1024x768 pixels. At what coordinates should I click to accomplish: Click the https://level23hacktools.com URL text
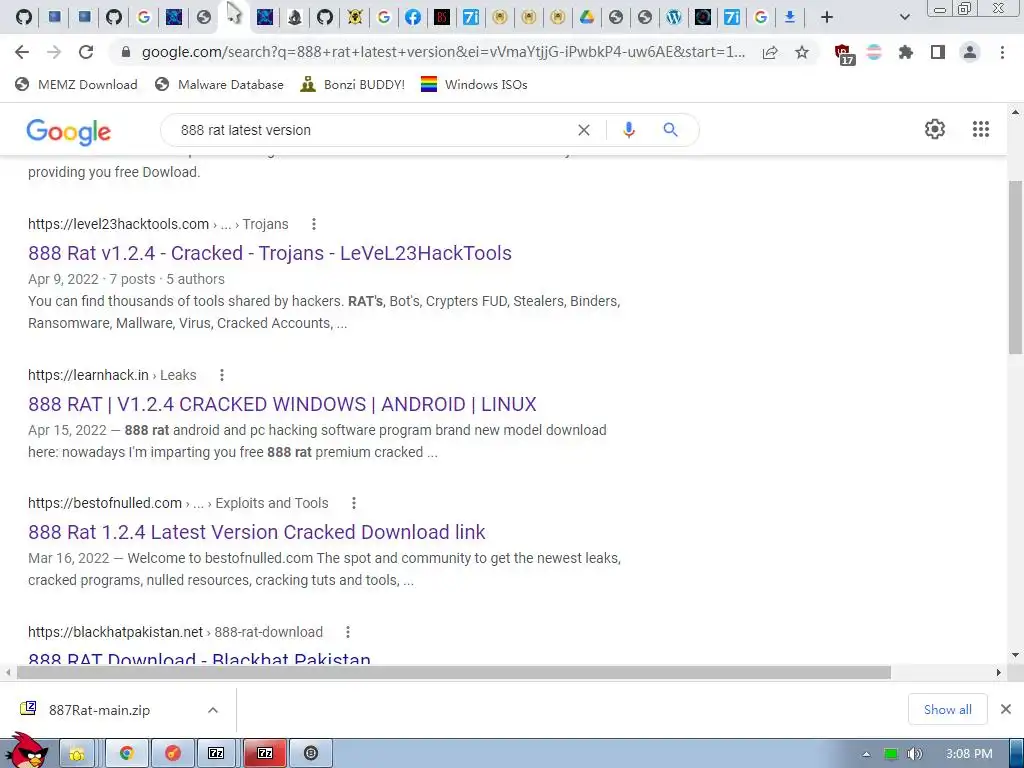click(x=118, y=224)
